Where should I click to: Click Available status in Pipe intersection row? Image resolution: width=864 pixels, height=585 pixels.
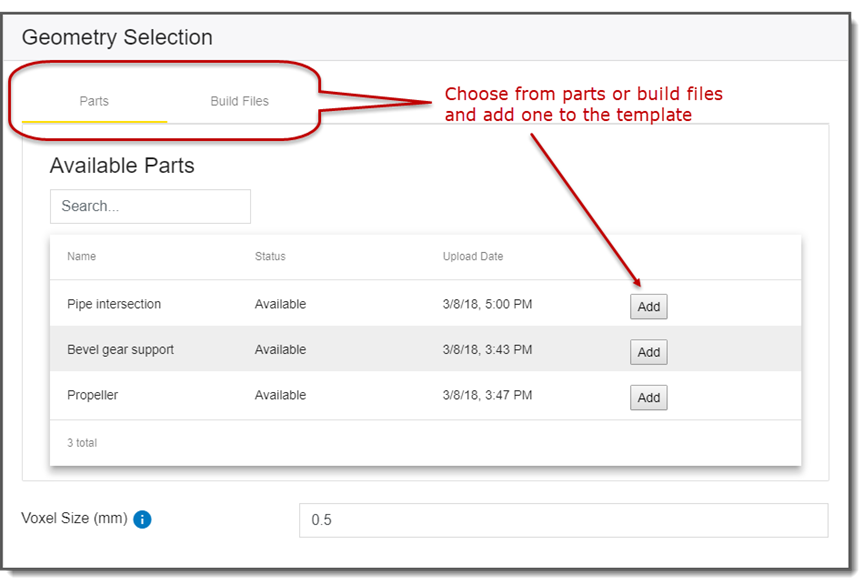click(280, 304)
